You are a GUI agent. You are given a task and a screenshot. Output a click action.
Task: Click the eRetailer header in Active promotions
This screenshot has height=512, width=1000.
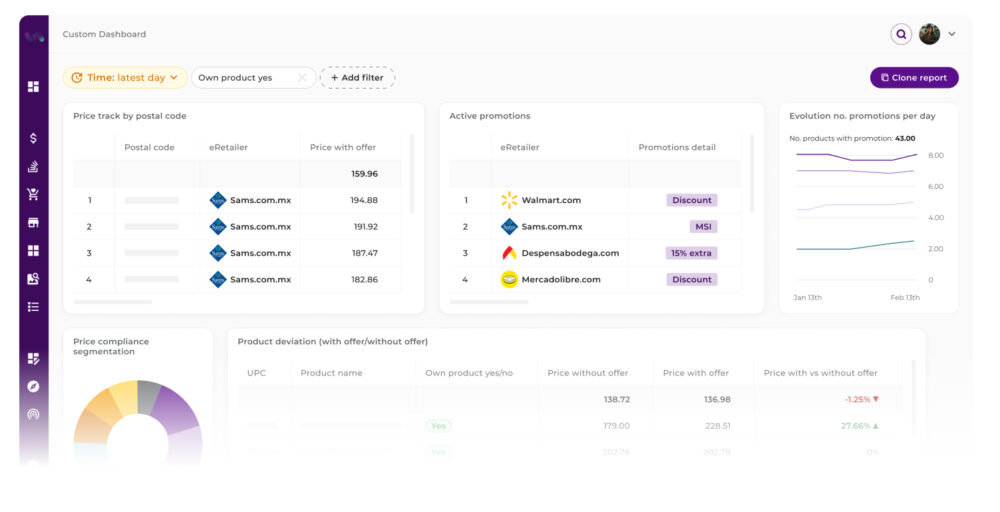[x=520, y=147]
